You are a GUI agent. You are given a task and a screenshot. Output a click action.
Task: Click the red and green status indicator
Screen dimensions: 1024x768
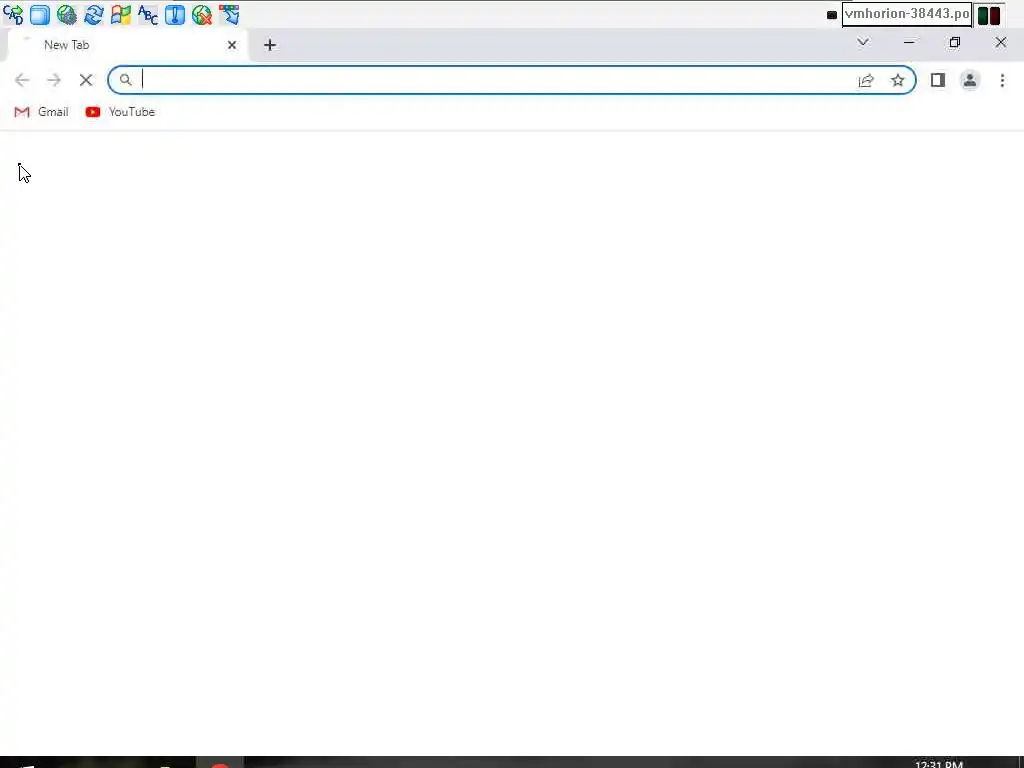[x=989, y=15]
